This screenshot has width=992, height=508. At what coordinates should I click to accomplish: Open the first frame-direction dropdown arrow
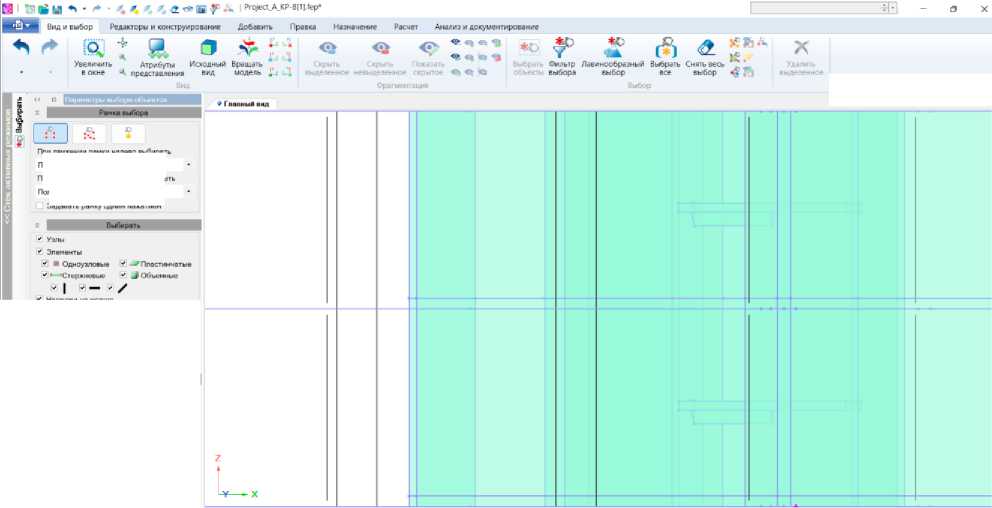coord(189,165)
